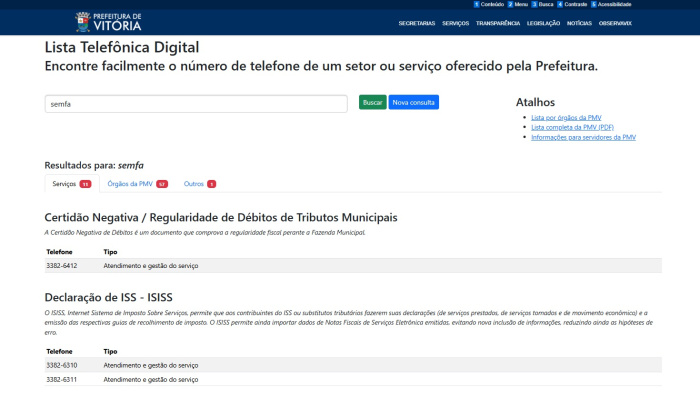
Task: Open the Transparência menu
Action: pos(498,23)
